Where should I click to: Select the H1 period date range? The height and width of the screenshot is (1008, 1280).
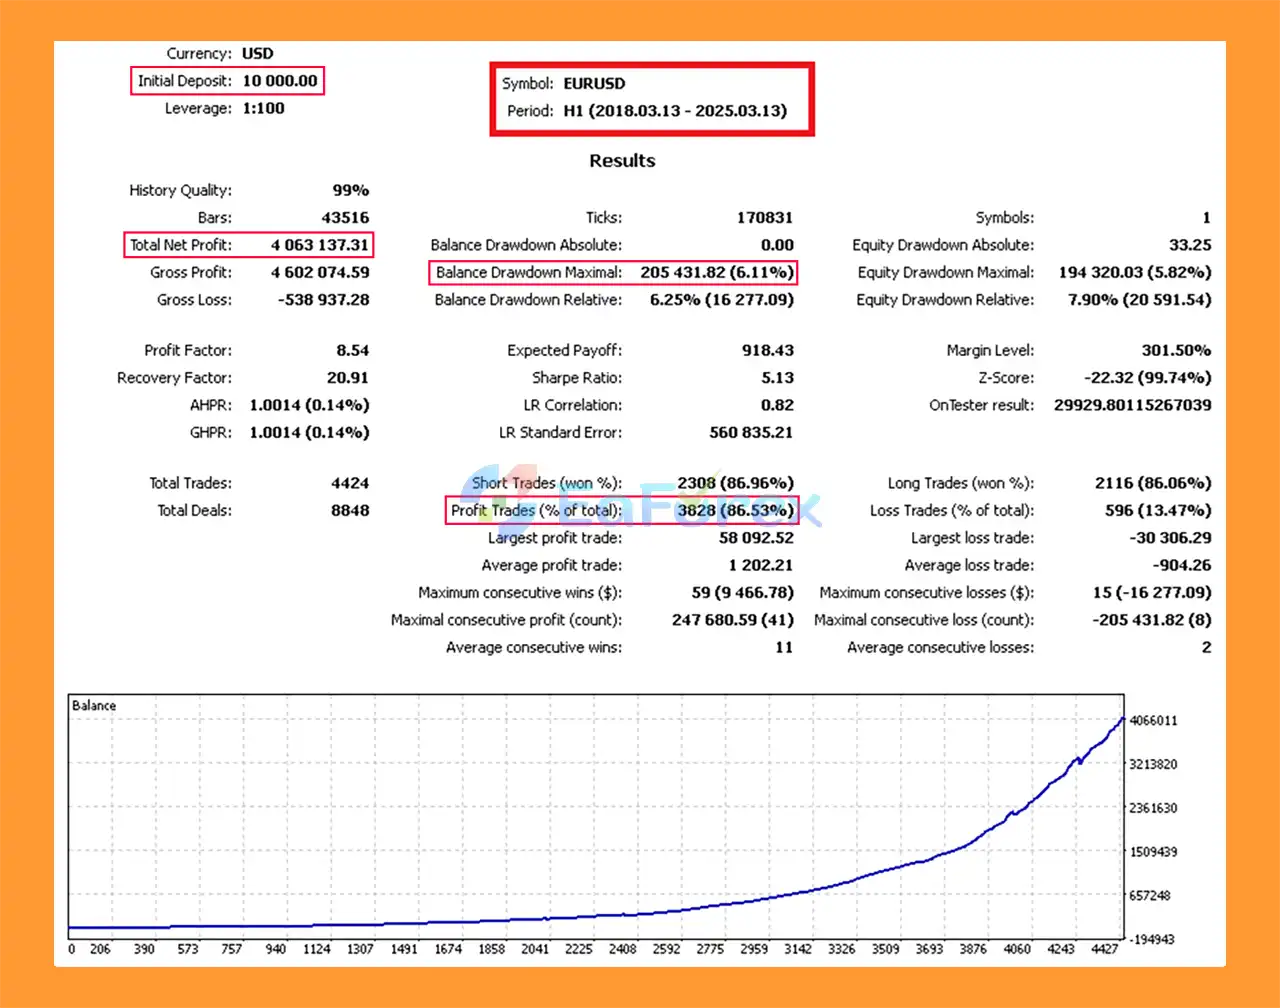[675, 111]
